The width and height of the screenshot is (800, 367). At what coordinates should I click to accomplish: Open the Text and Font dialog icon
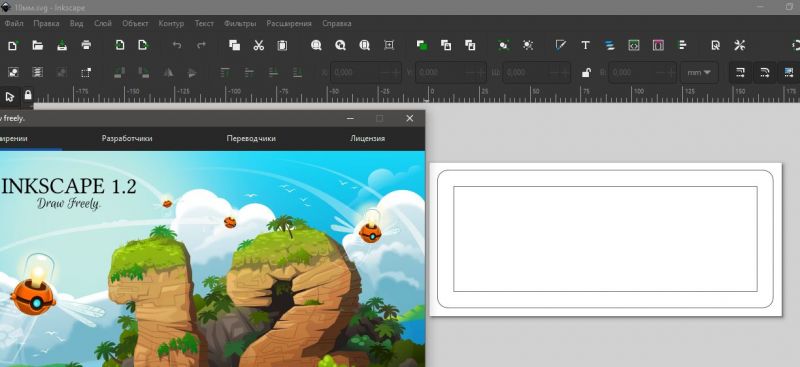pos(585,45)
